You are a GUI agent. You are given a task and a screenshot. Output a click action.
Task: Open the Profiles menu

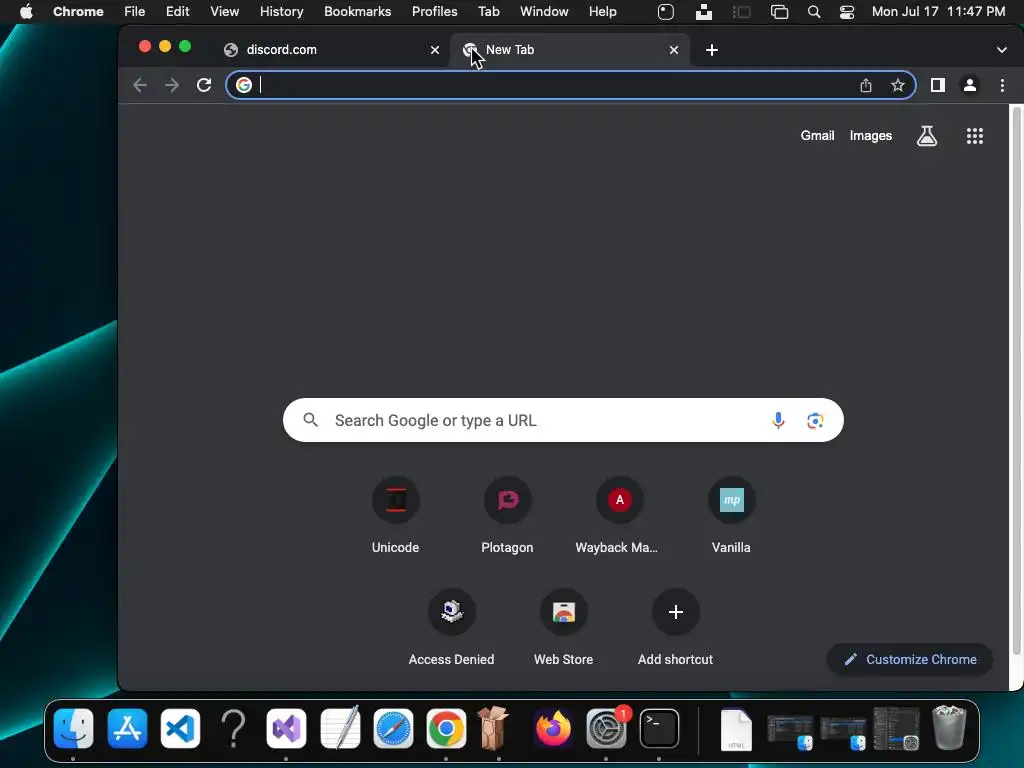click(435, 12)
